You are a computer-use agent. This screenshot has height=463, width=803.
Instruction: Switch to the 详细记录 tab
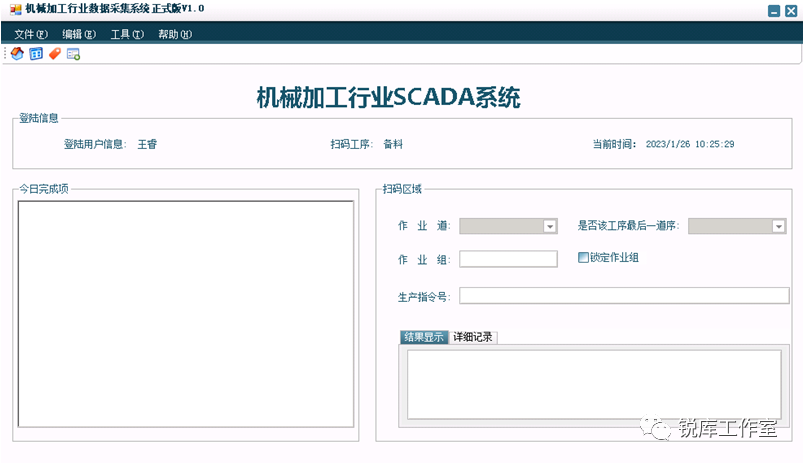(473, 337)
